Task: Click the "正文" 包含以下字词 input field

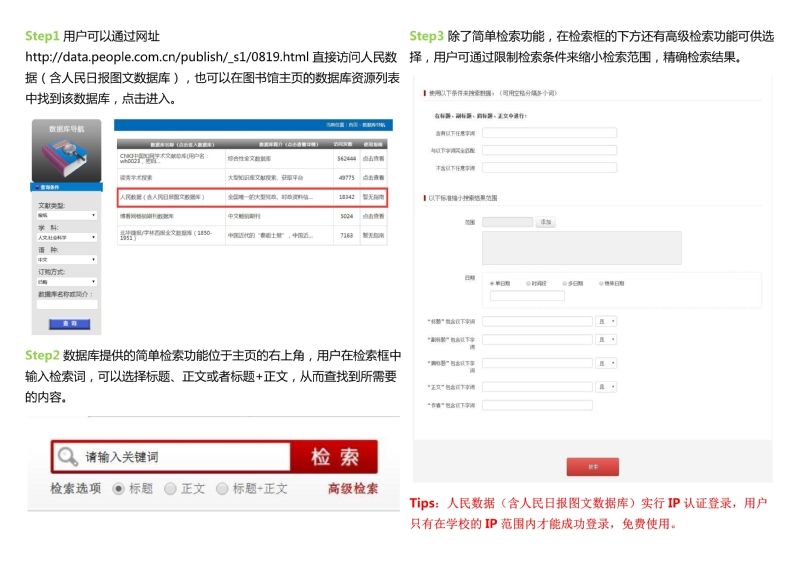Action: tap(537, 387)
